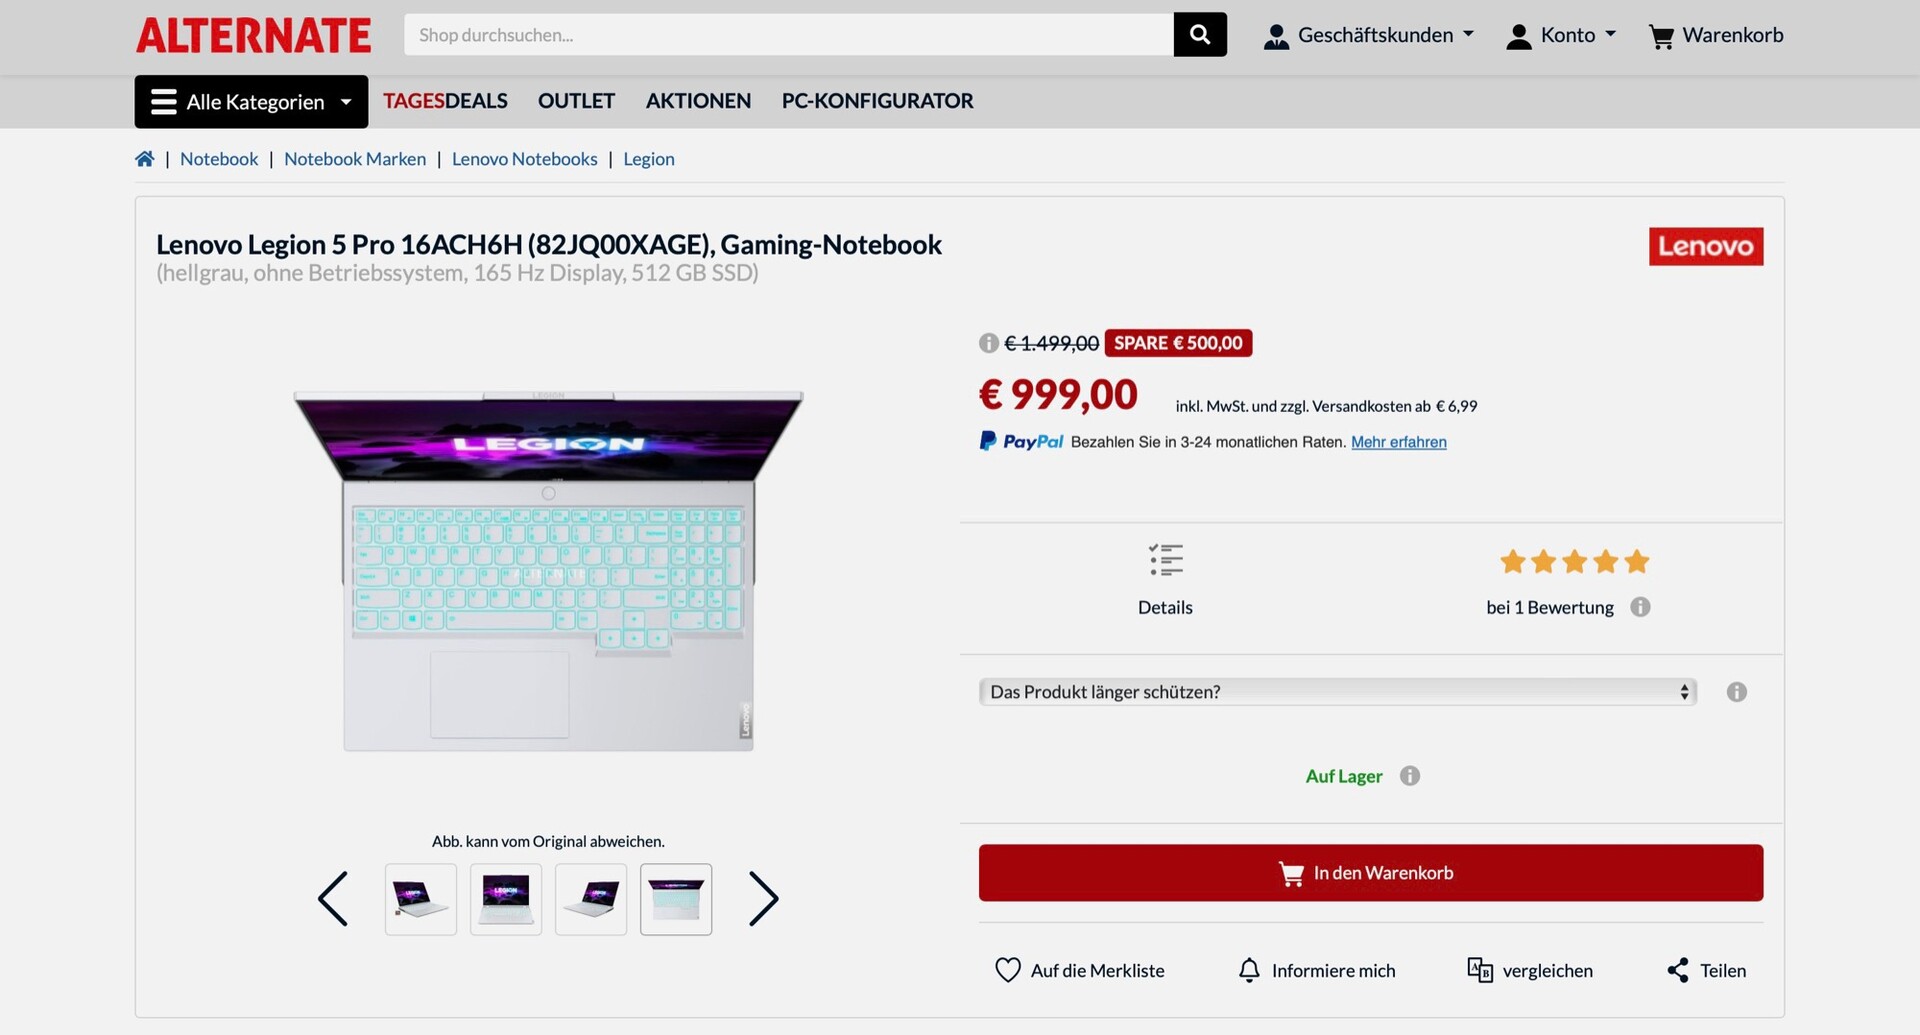Click Mehr erfahren PayPal link

tap(1399, 442)
